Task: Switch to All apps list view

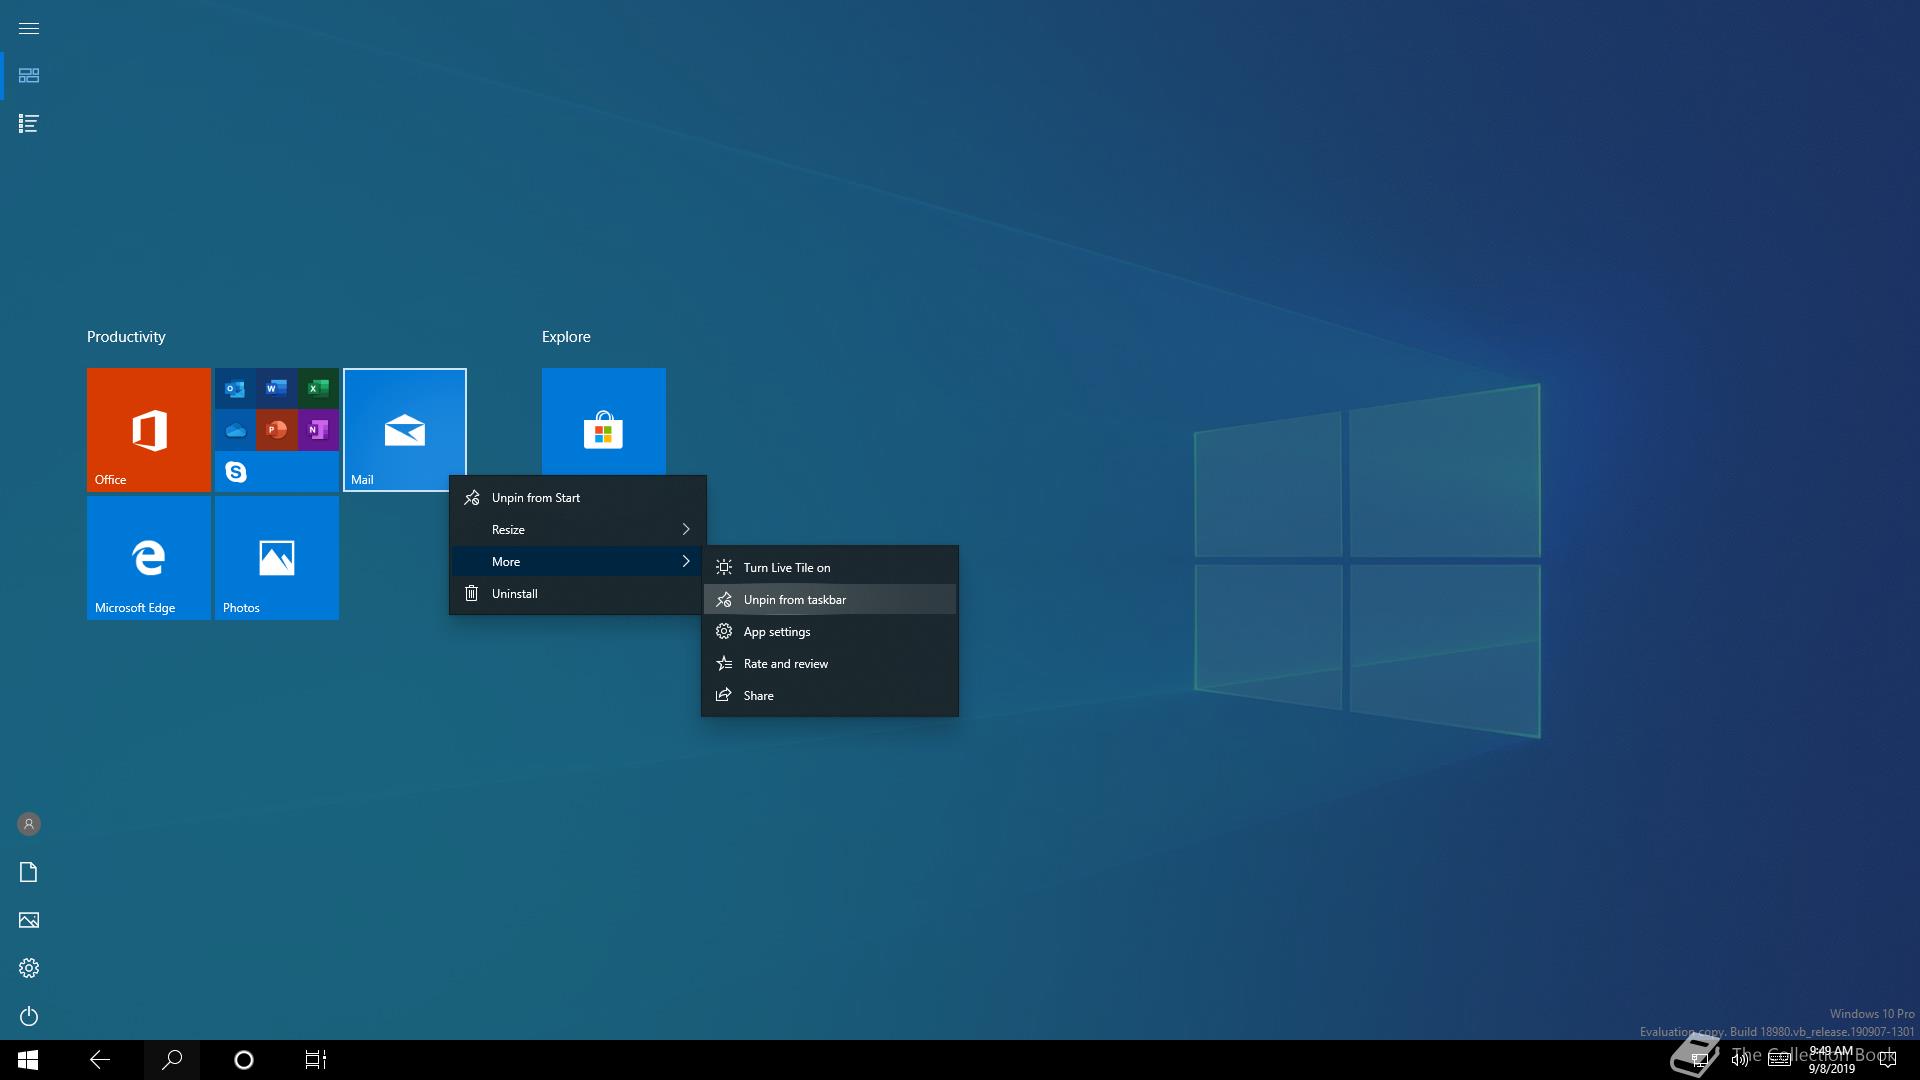Action: click(x=29, y=124)
